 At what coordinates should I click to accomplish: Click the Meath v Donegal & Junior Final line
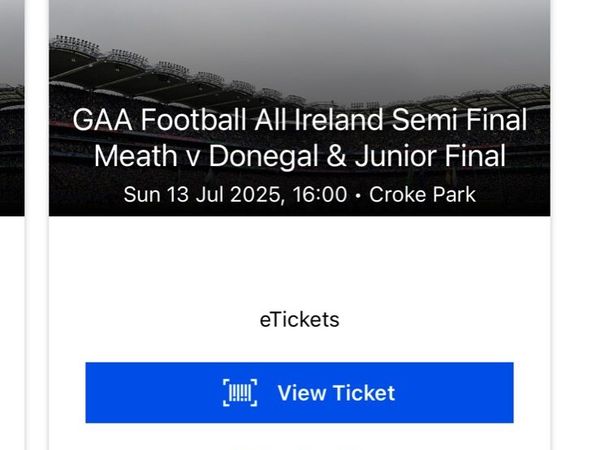pos(300,156)
